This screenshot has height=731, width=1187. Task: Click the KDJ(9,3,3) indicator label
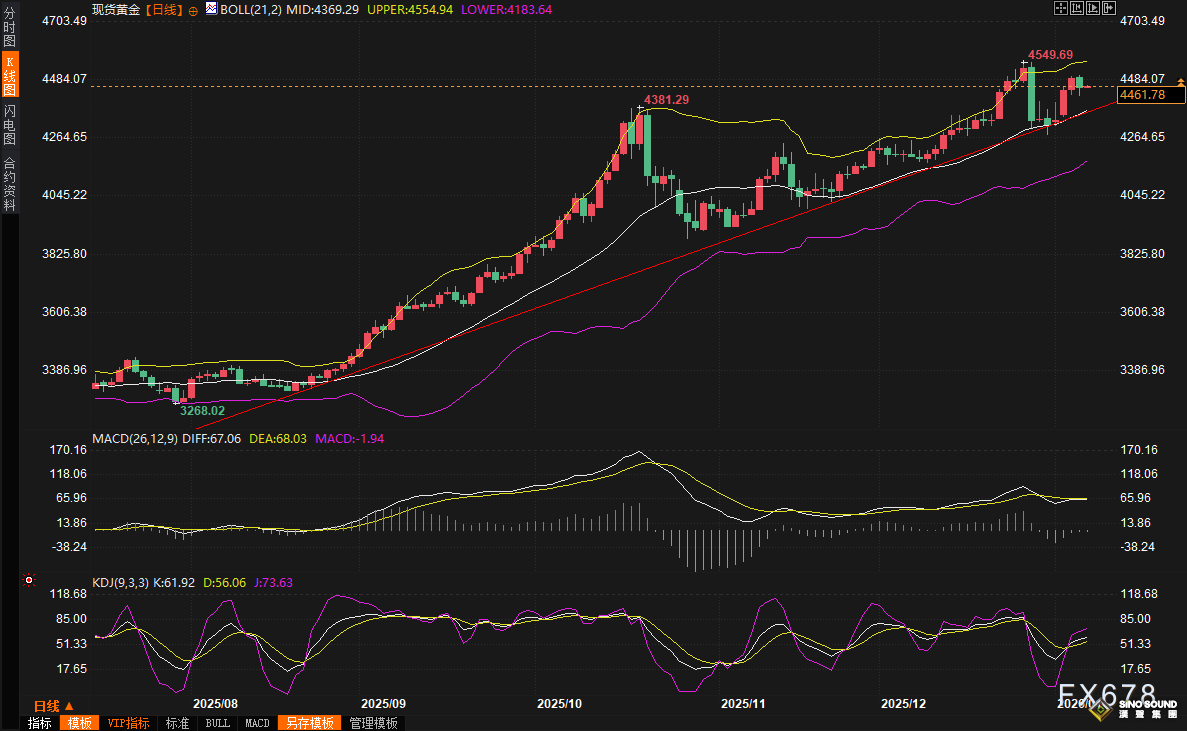pyautogui.click(x=121, y=582)
